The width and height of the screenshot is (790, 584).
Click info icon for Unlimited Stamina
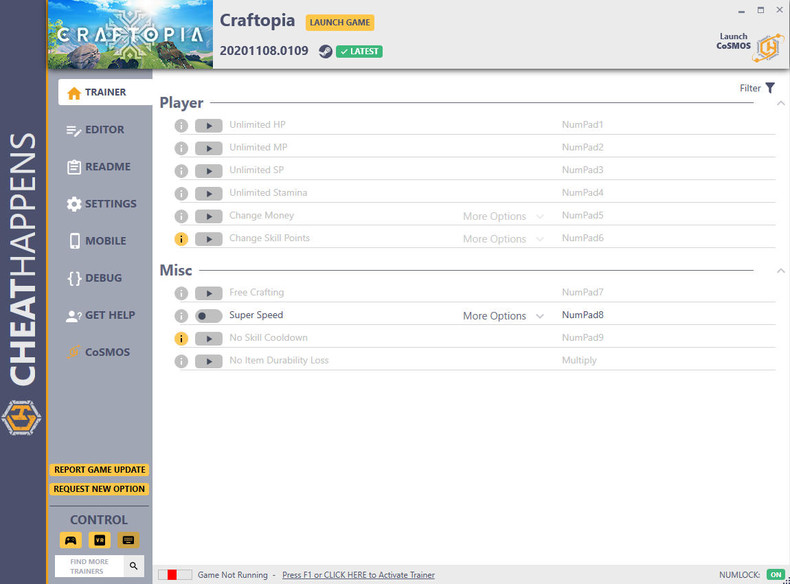[x=181, y=193]
